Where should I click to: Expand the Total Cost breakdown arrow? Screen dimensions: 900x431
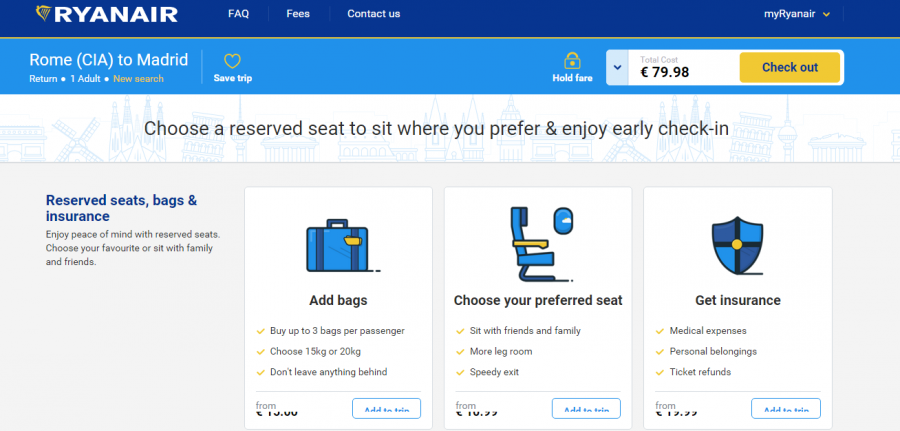[x=617, y=67]
